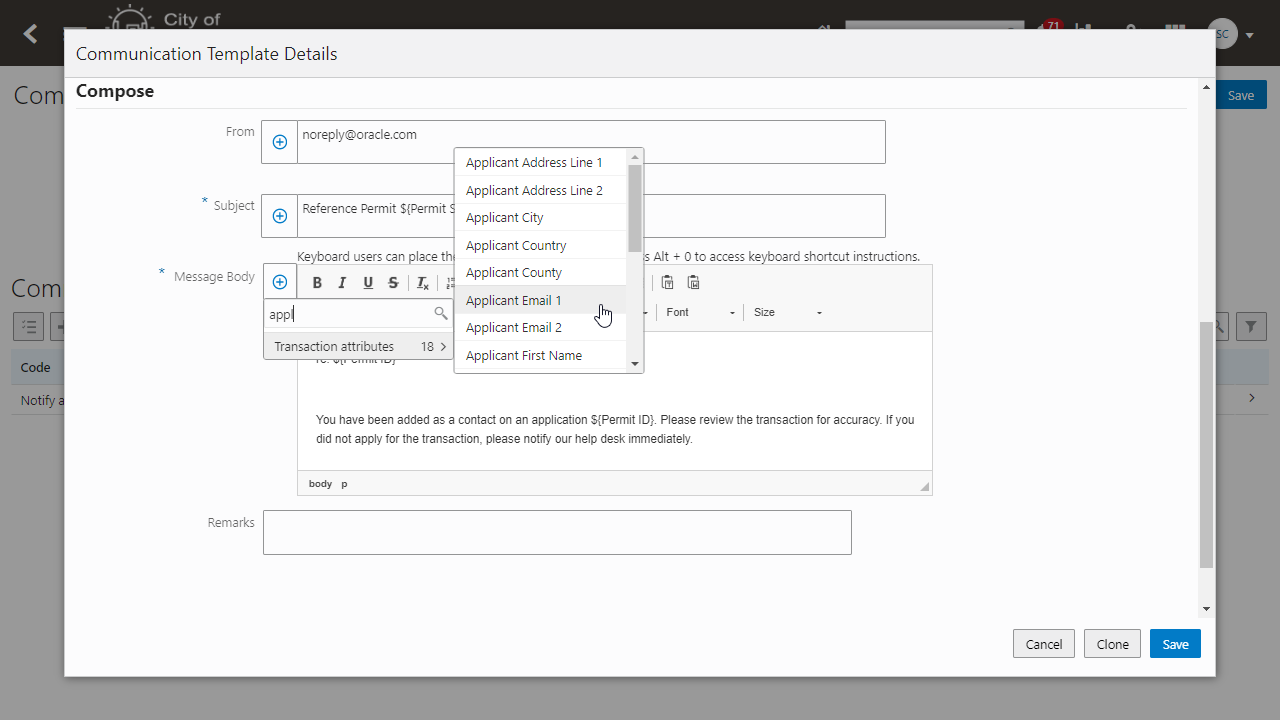Pick Applicant First Name attribute
The image size is (1280, 720).
click(541, 355)
